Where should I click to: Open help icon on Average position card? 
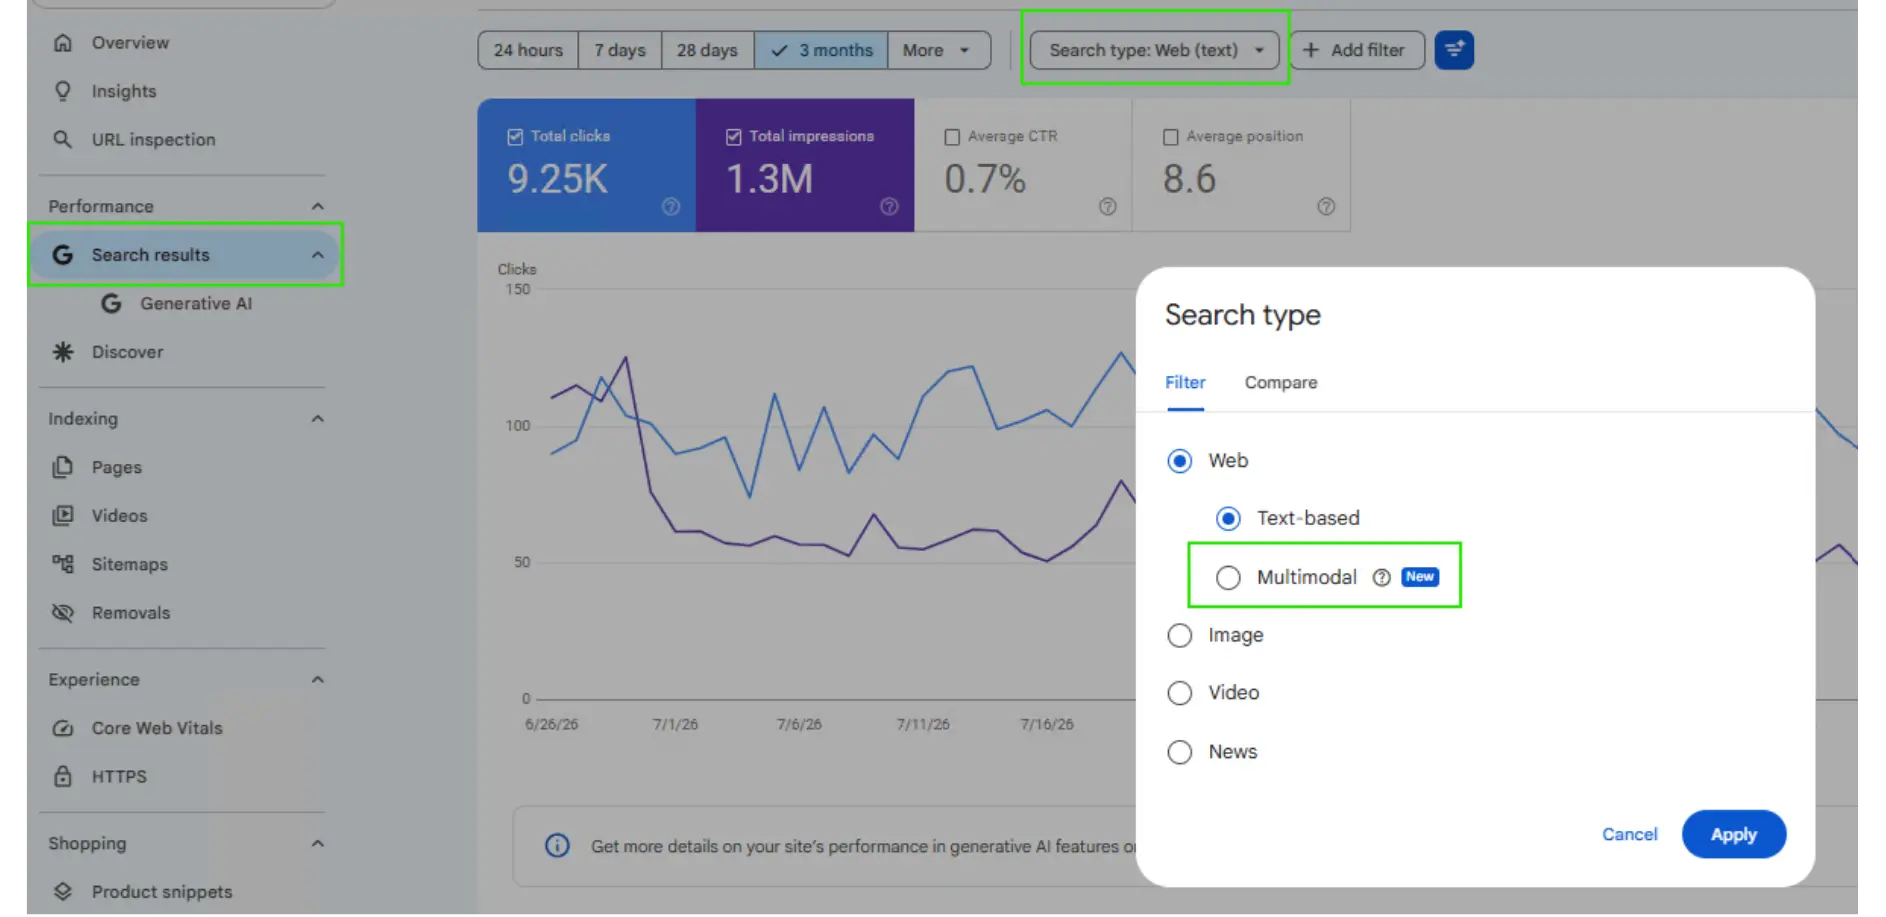(1326, 206)
